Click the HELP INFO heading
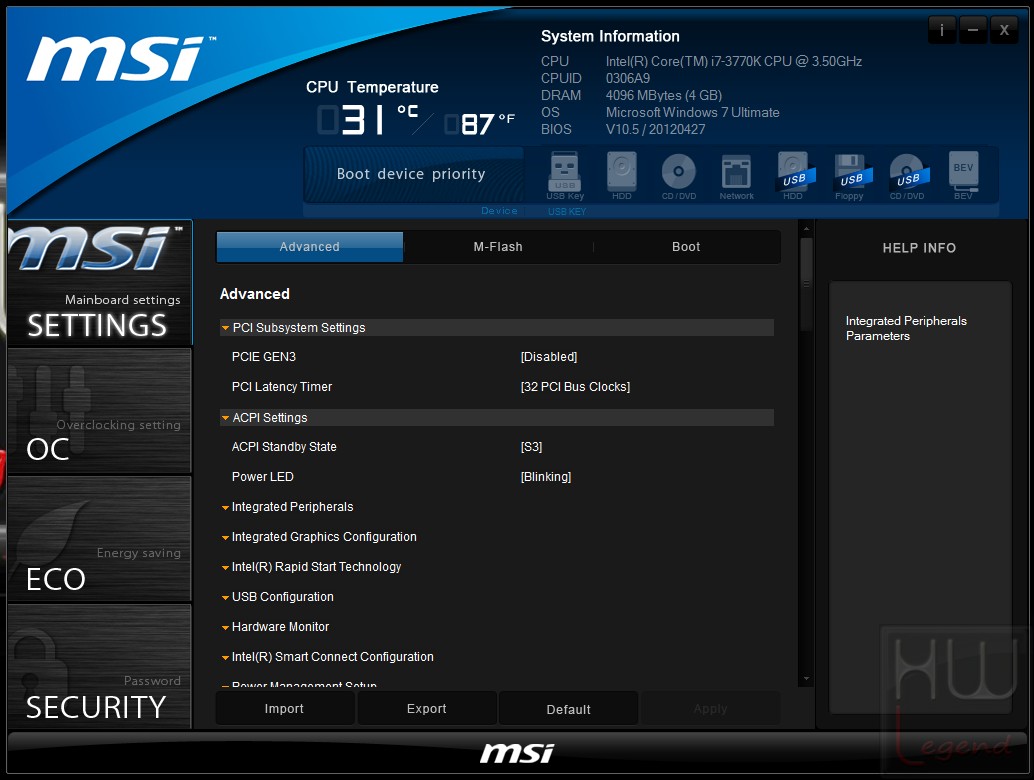1034x780 pixels. (919, 248)
